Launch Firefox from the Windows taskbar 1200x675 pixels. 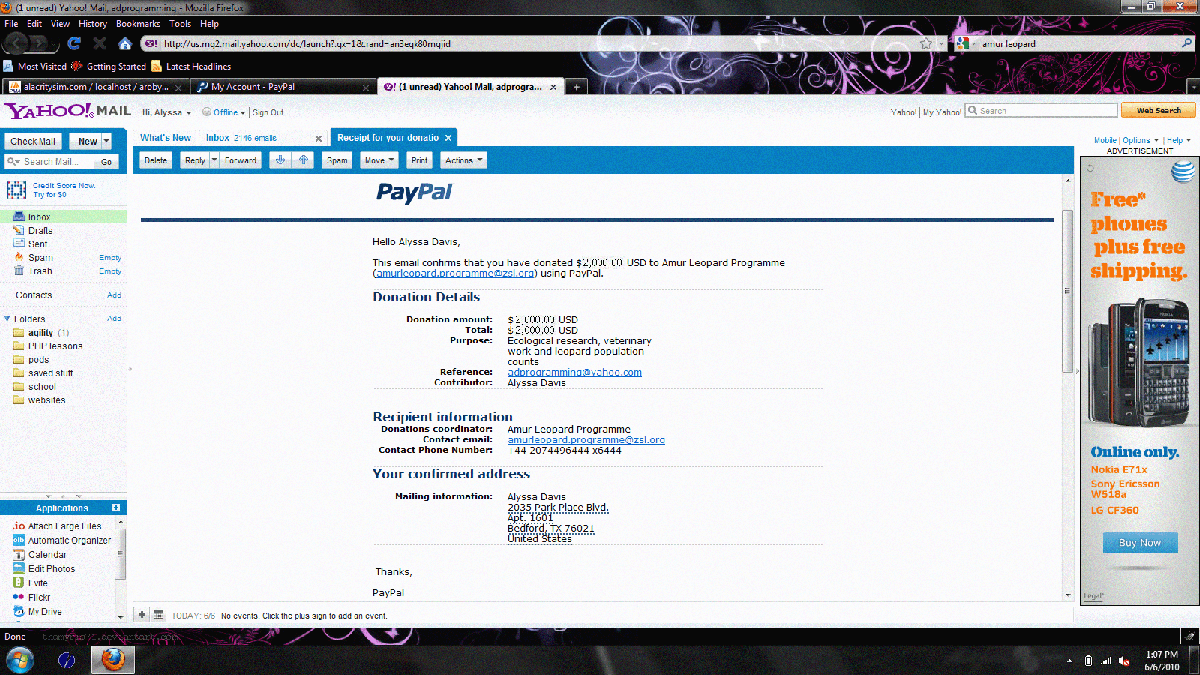[x=113, y=660]
